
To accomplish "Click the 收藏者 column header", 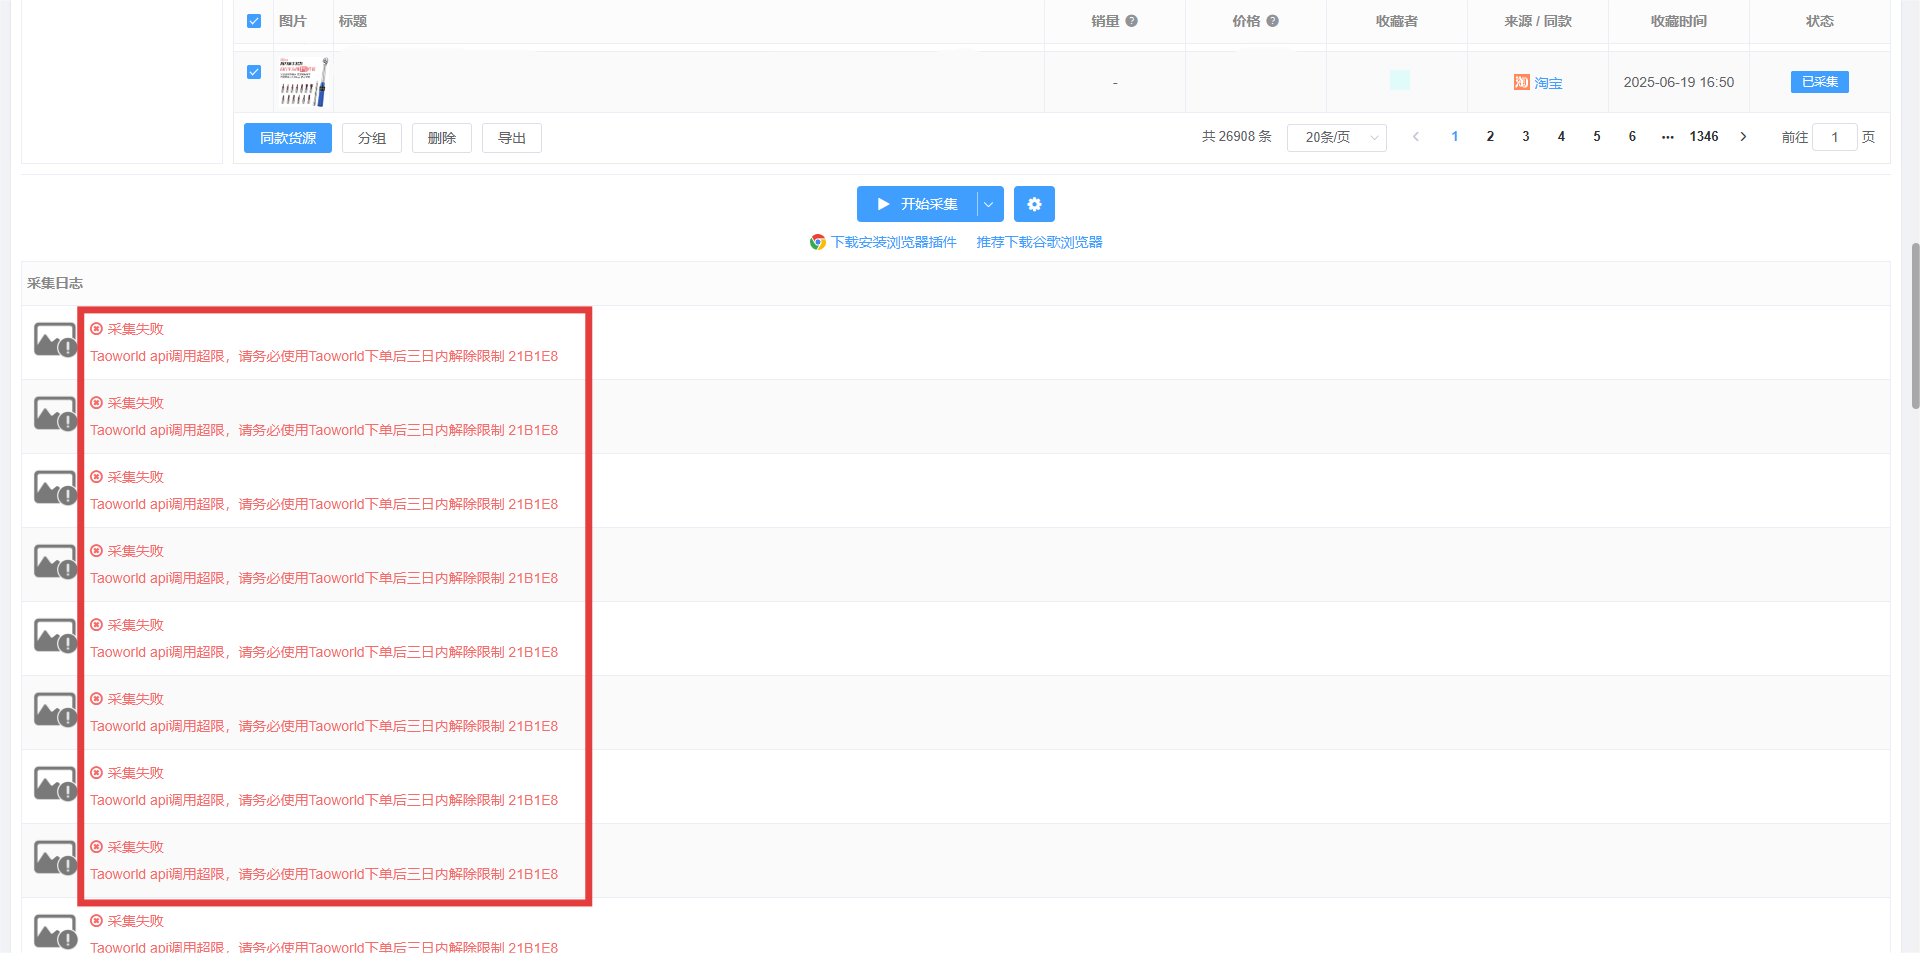I will [1397, 21].
